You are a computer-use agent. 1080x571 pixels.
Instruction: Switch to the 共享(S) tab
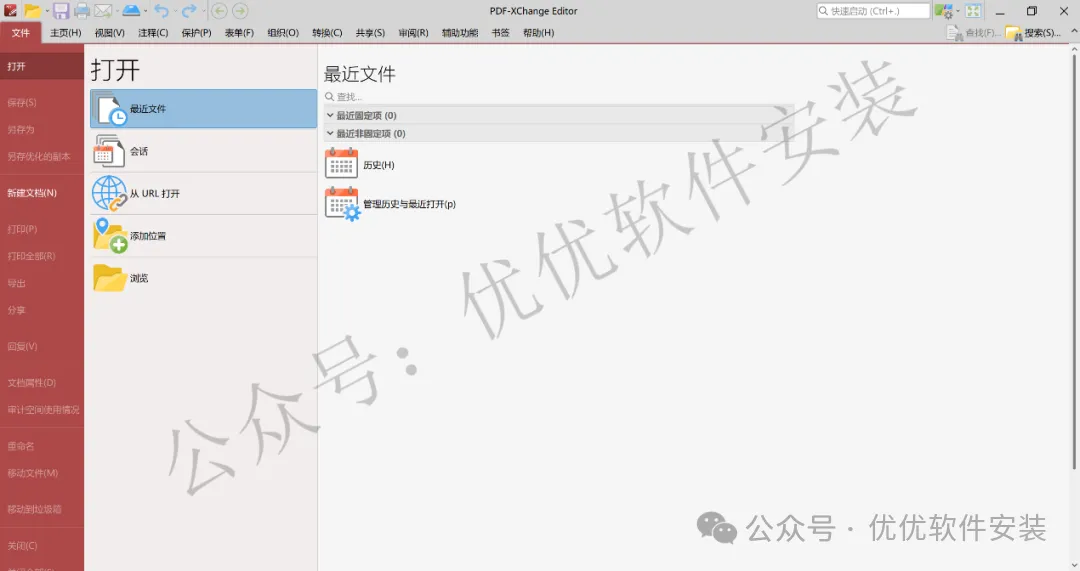point(370,32)
